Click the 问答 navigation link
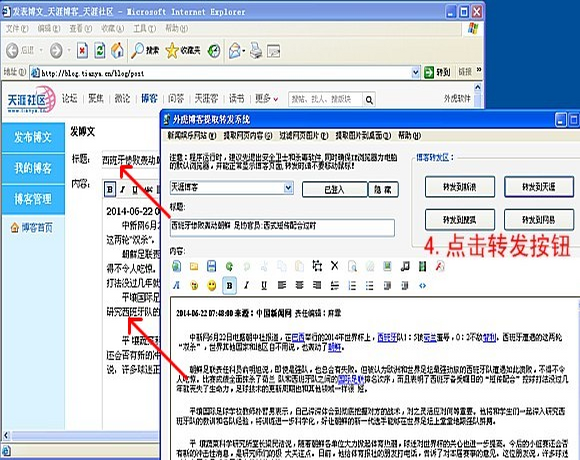This screenshot has height=460, width=580. click(176, 98)
